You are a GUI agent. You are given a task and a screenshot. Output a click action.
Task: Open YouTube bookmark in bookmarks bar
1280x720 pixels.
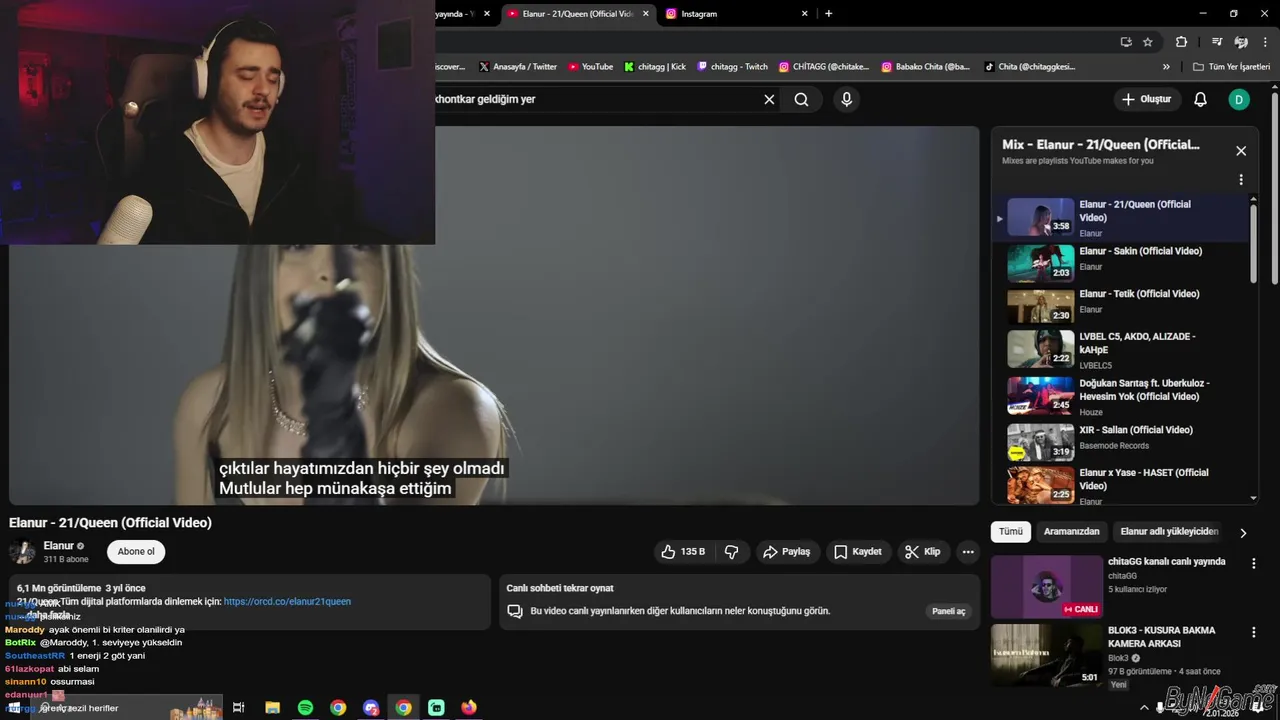(590, 67)
